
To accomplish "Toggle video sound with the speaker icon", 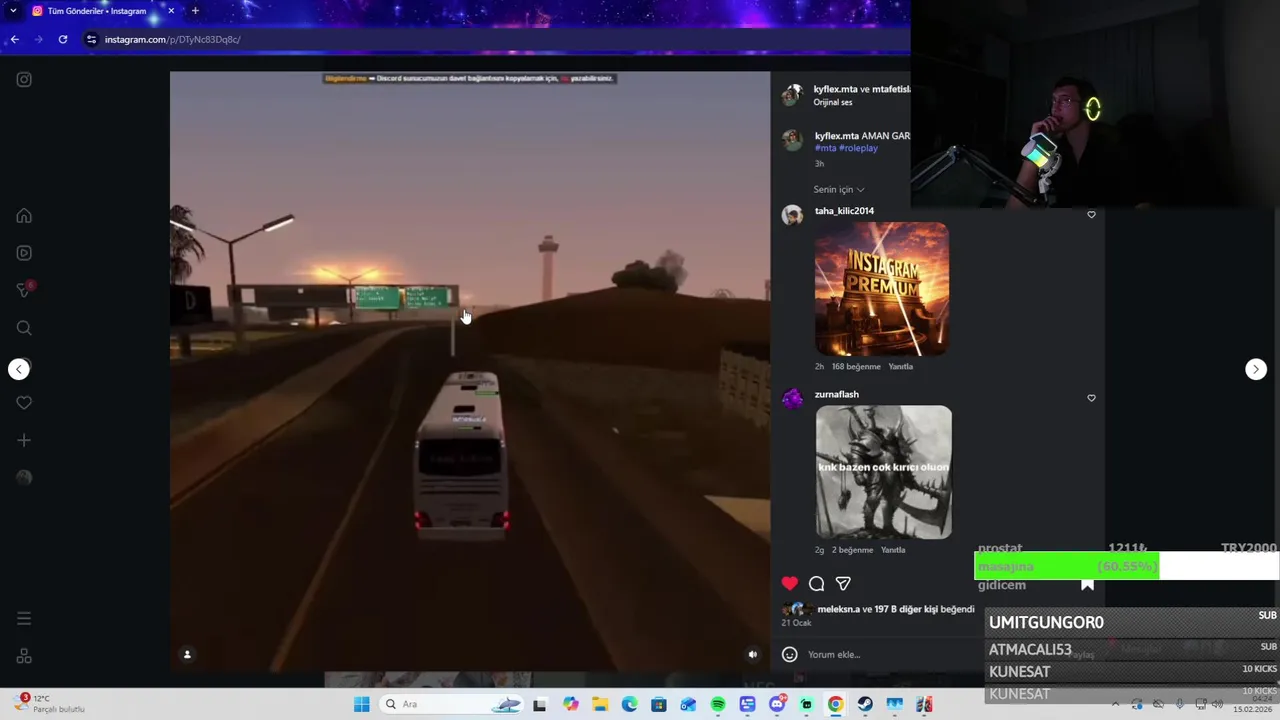I will [x=753, y=654].
